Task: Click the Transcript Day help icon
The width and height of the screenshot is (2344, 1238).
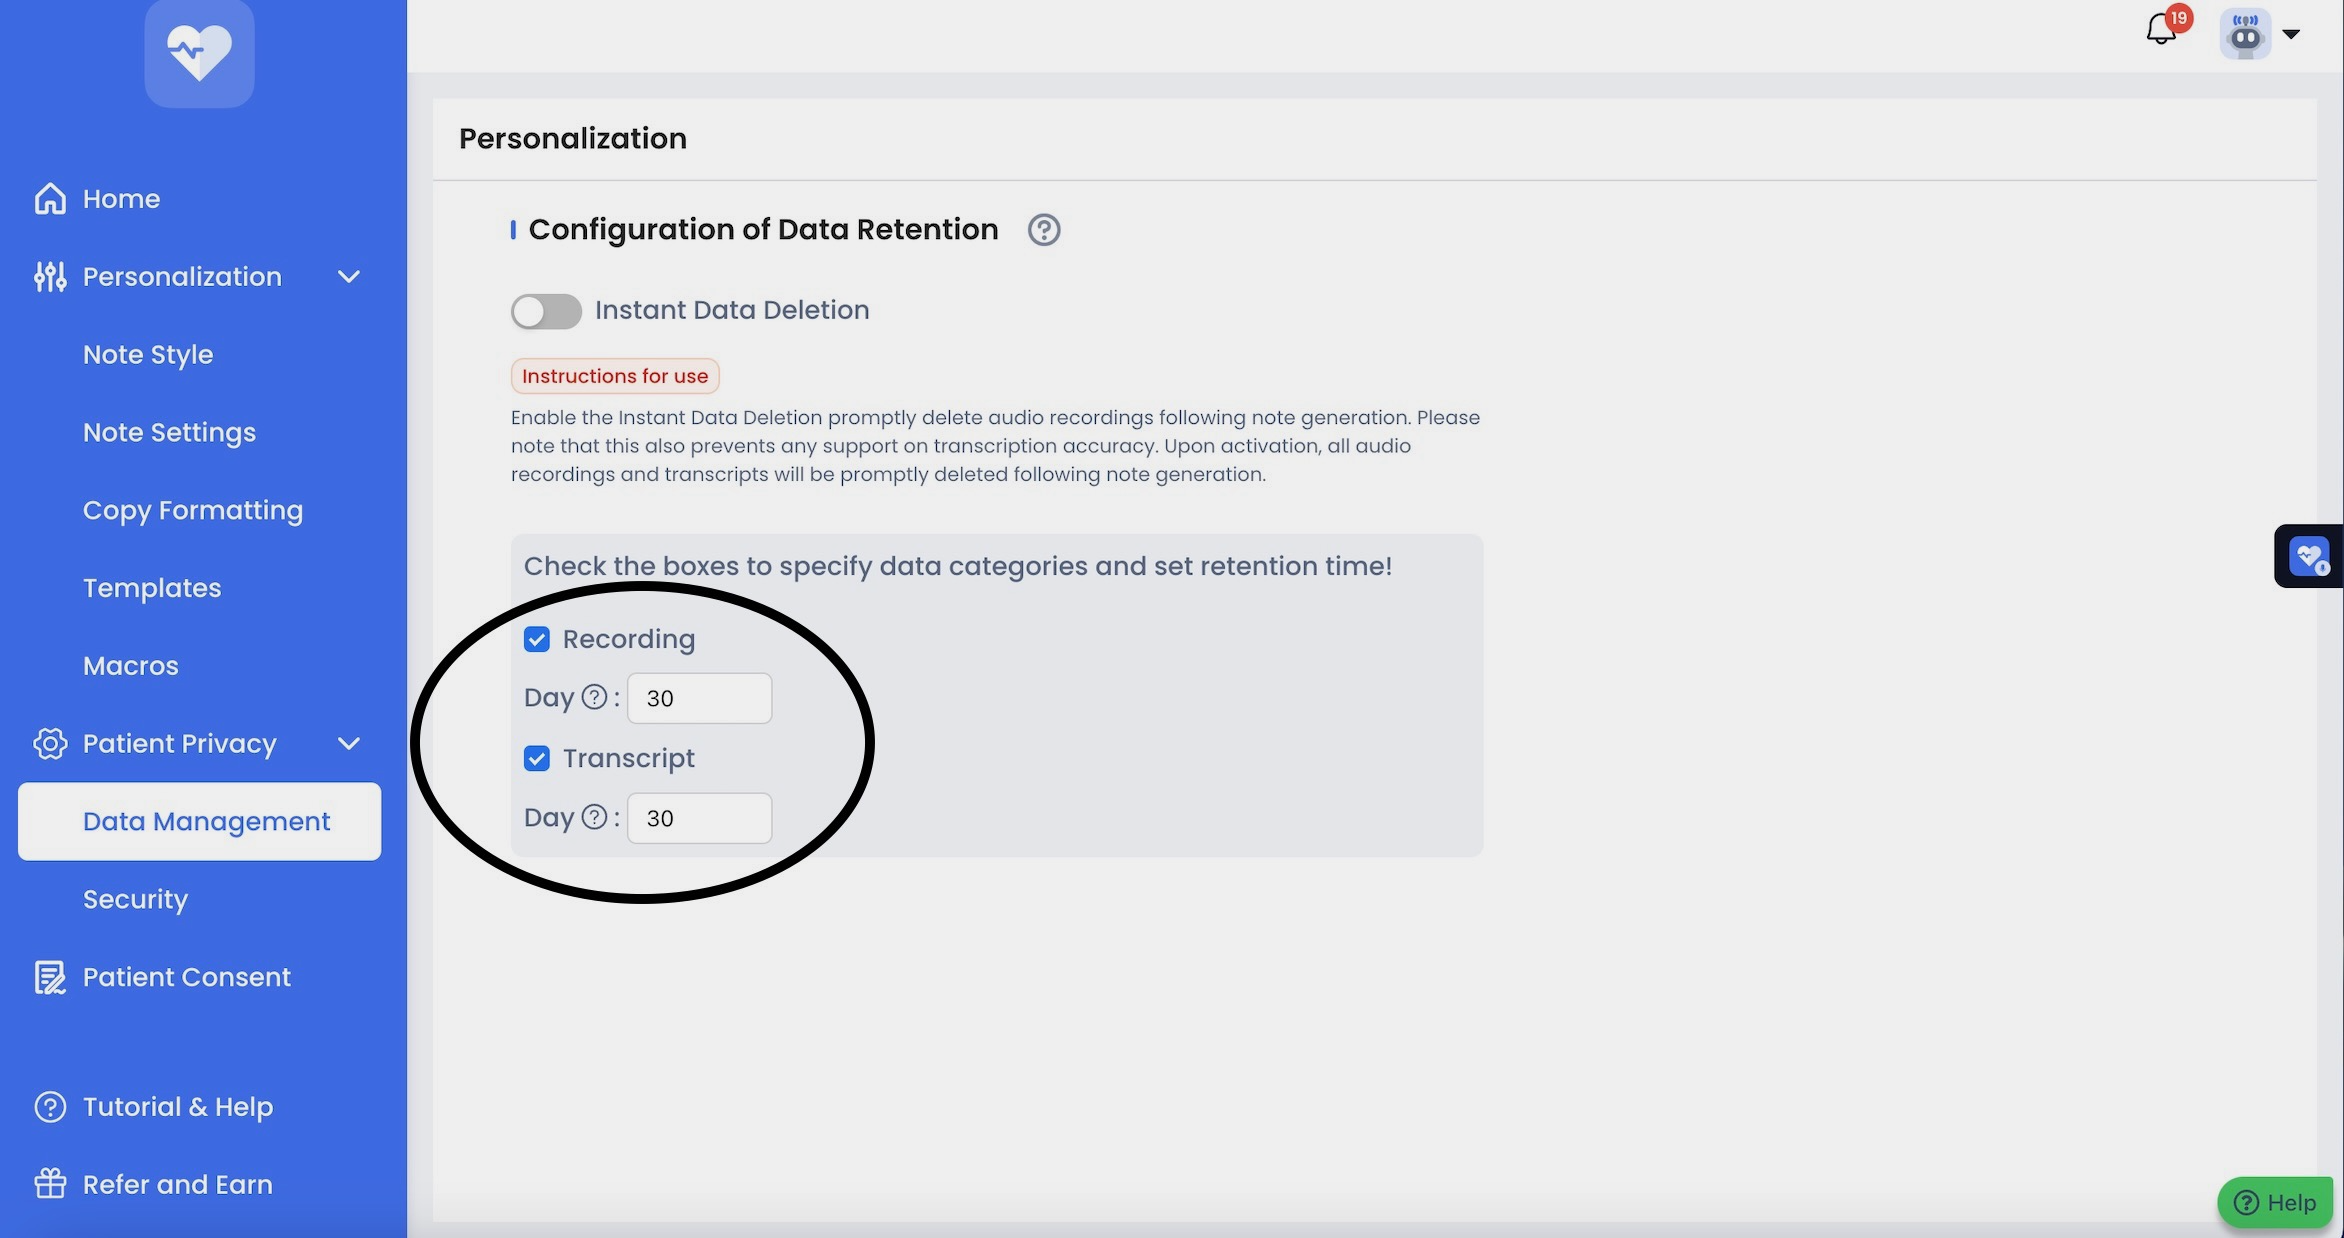Action: pos(594,817)
